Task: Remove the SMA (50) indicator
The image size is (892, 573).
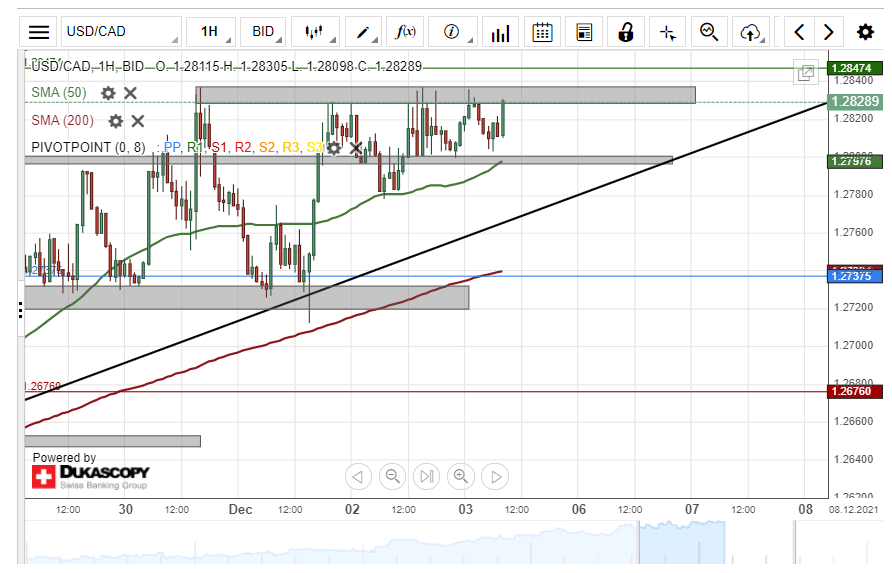Action: 130,93
